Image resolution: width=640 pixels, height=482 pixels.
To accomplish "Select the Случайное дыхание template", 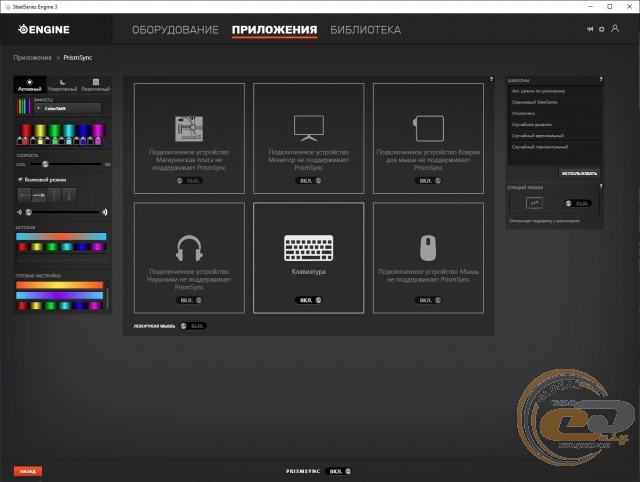I will [x=554, y=124].
